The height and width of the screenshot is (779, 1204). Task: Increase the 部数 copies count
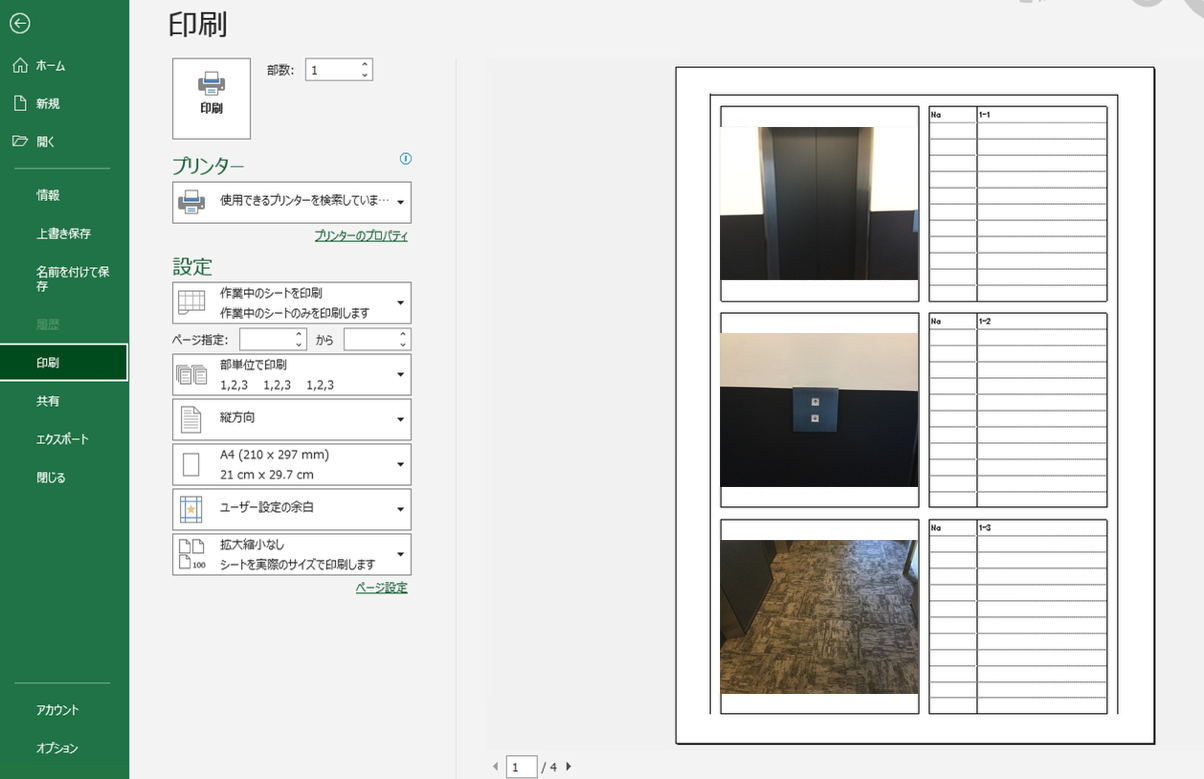click(365, 65)
